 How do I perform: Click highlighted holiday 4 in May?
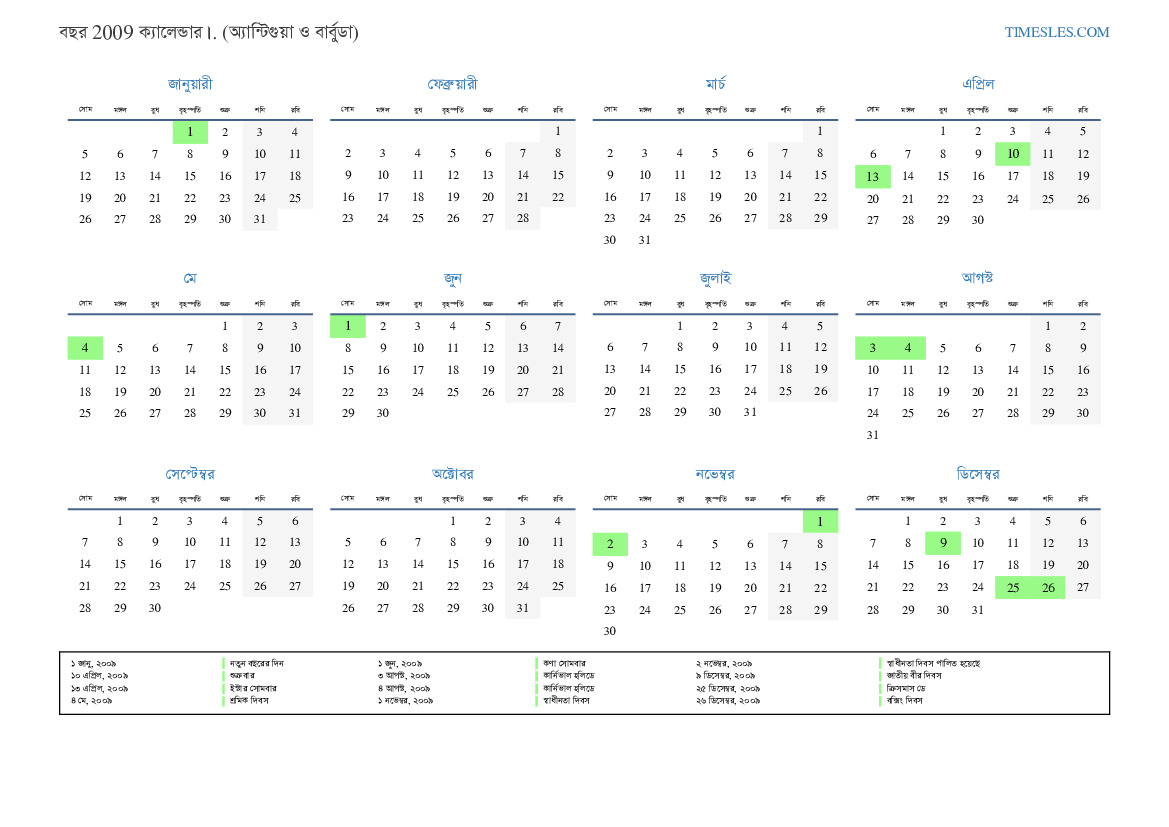(x=85, y=348)
